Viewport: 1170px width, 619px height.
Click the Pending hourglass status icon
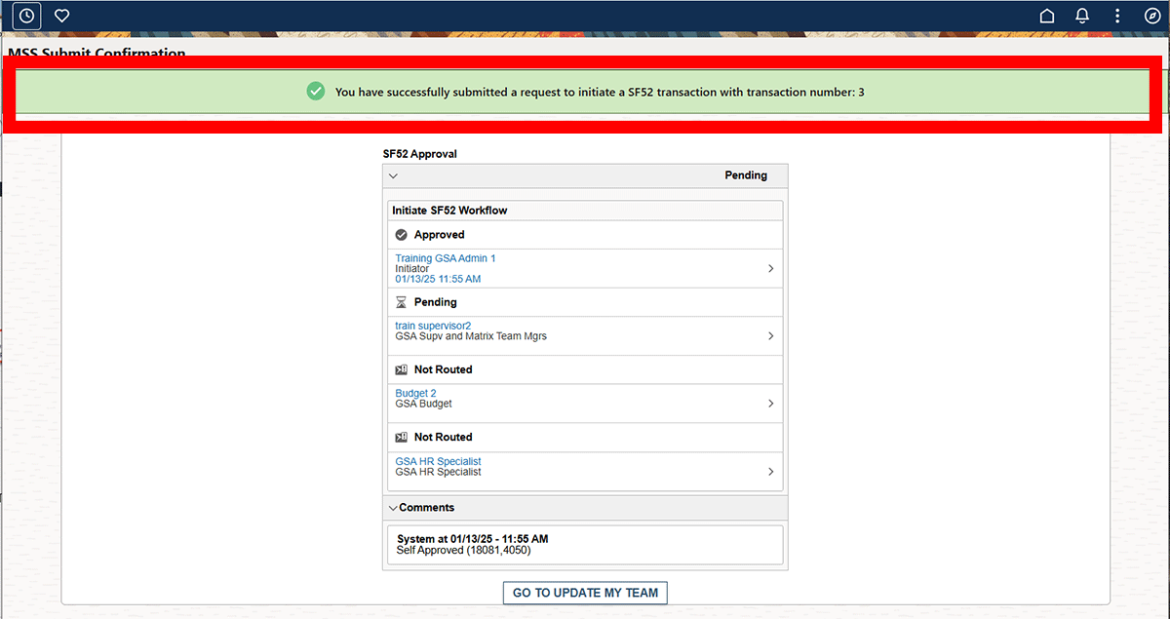(400, 301)
